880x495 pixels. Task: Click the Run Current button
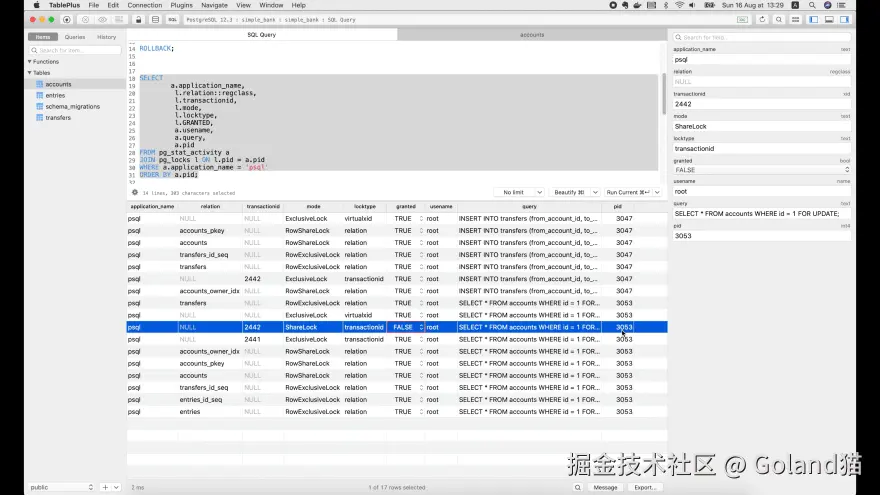coord(628,192)
